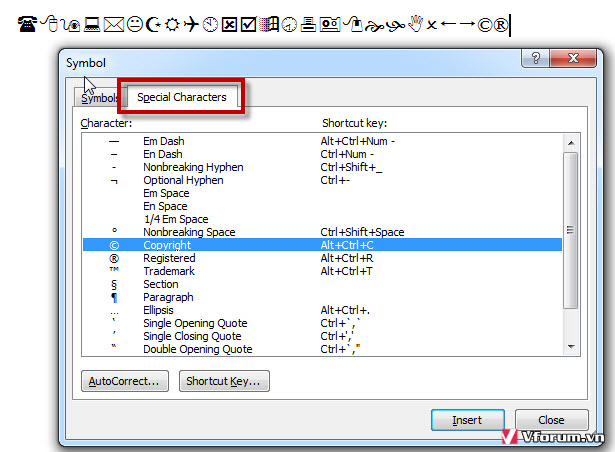Choose the En Space entry
The width and height of the screenshot is (615, 452).
[322, 206]
